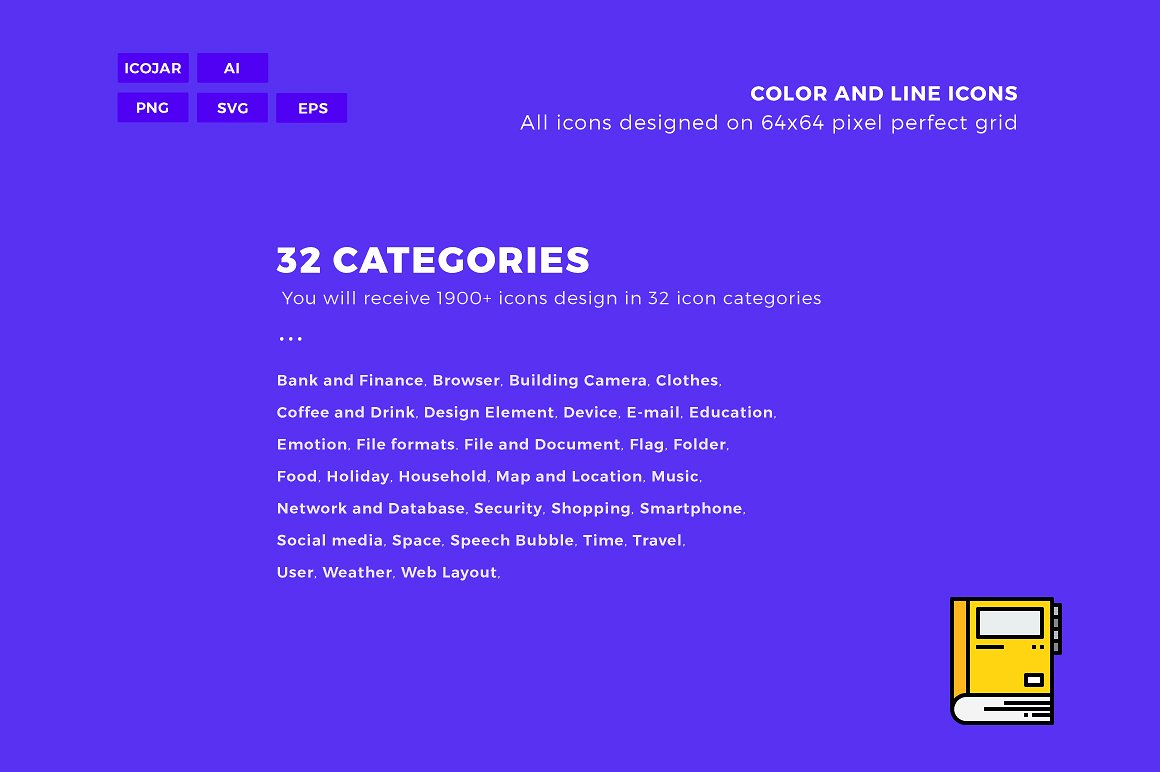The image size is (1160, 772).
Task: Go to the File formats category
Action: pos(405,444)
